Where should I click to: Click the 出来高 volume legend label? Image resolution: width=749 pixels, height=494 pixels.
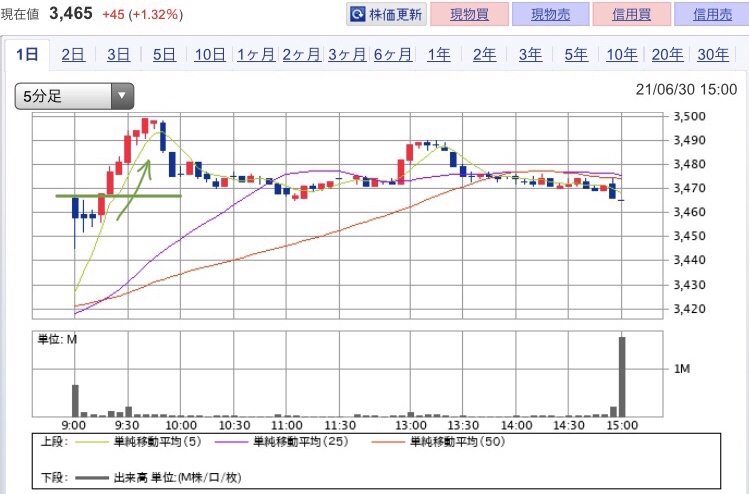177,477
